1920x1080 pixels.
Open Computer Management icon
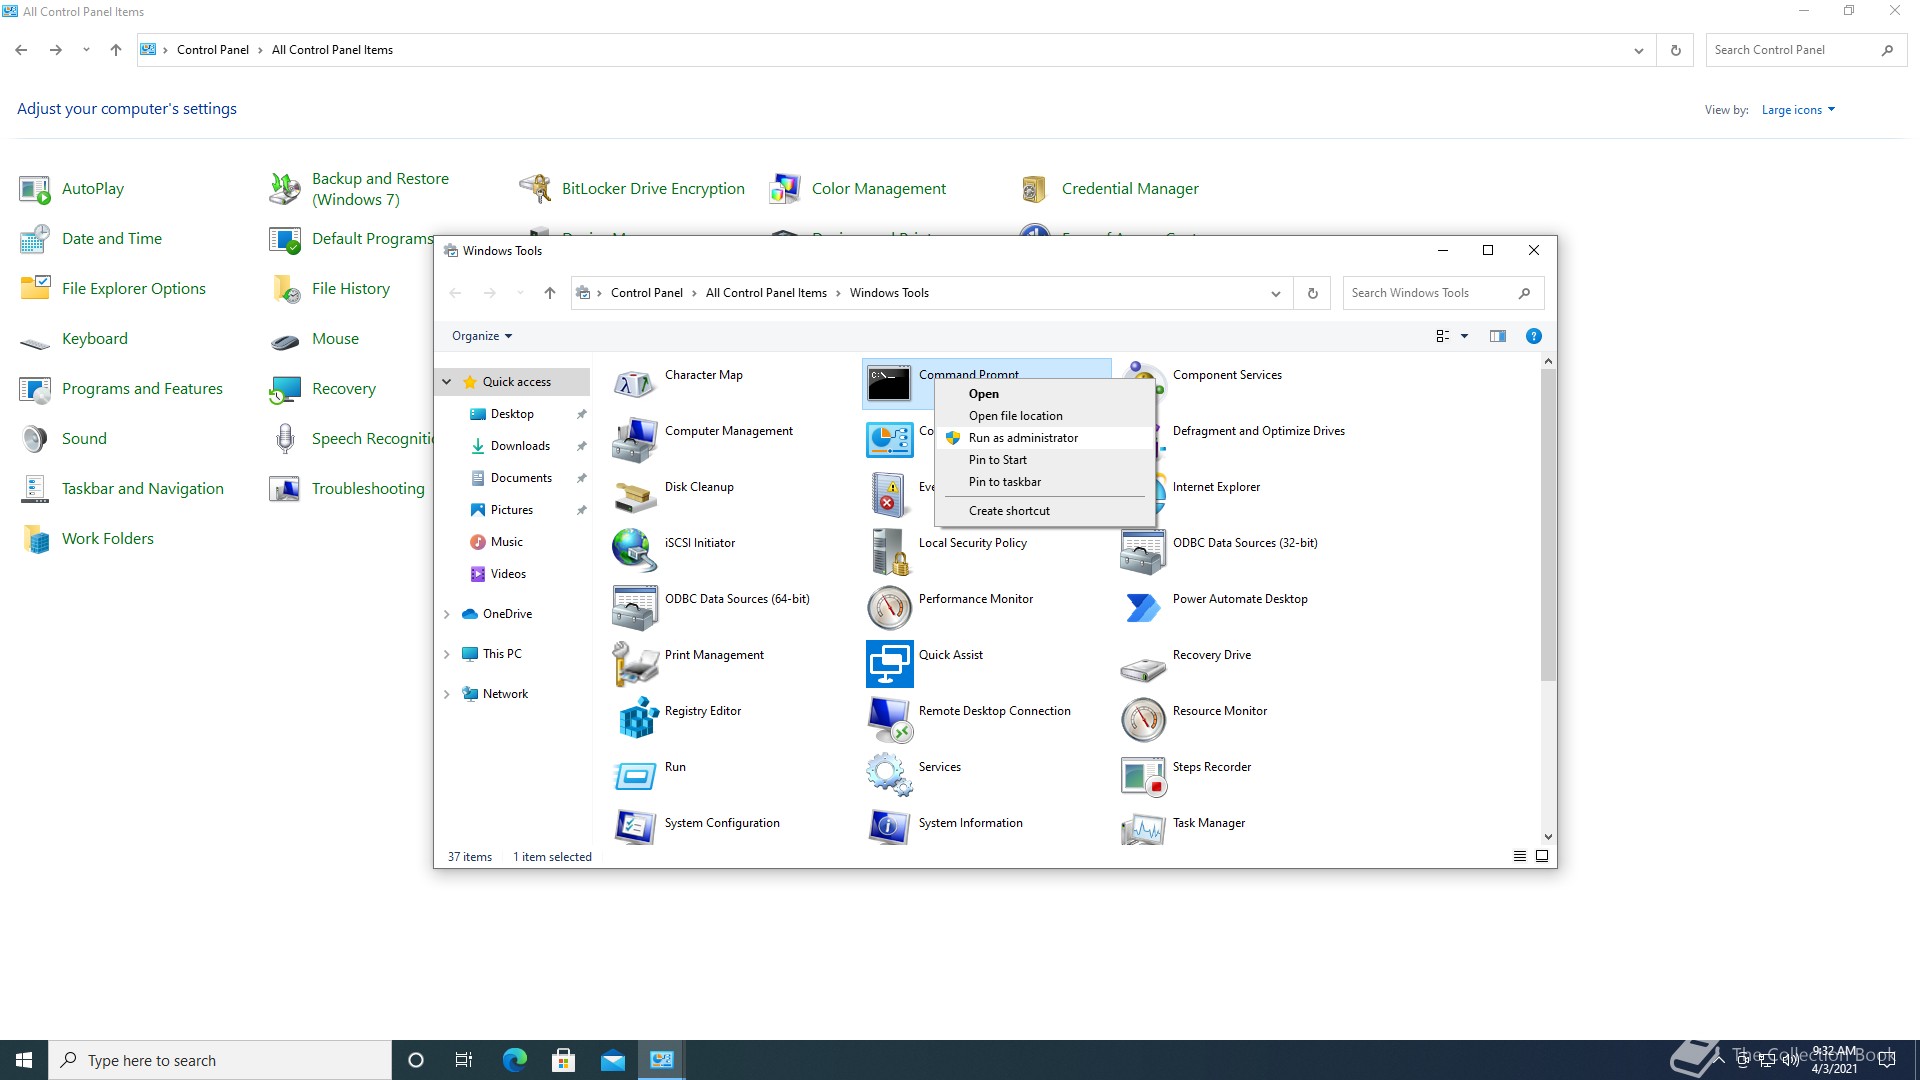(635, 439)
